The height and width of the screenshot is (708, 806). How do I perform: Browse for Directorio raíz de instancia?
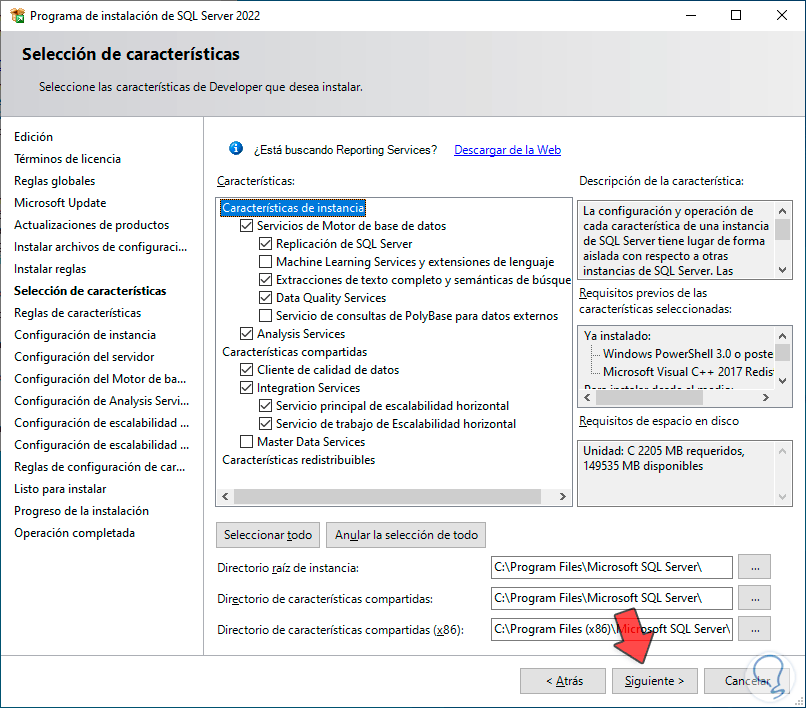coord(755,567)
